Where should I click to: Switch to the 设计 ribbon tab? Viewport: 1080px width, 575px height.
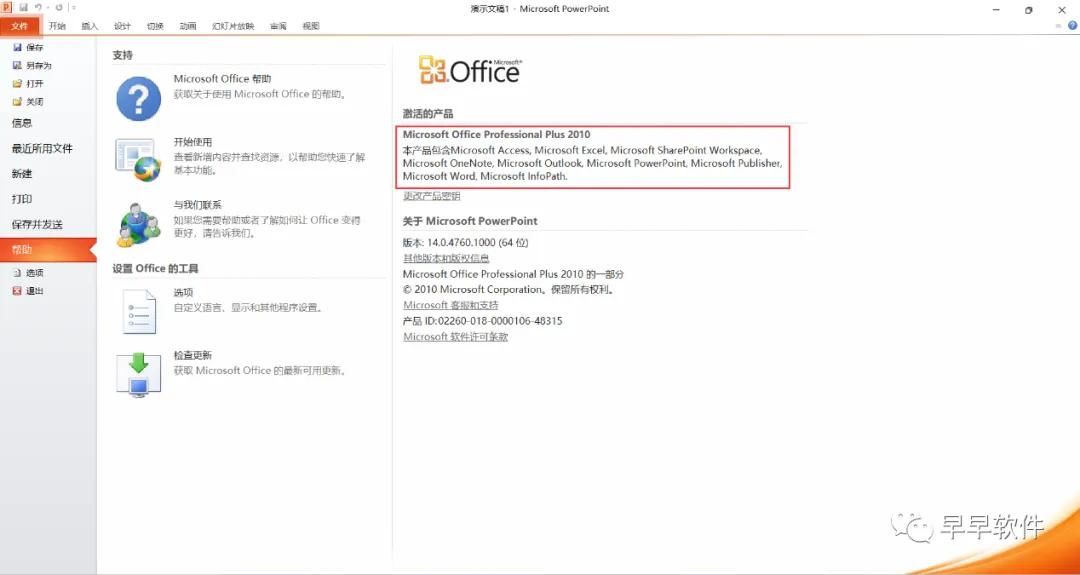[x=123, y=26]
